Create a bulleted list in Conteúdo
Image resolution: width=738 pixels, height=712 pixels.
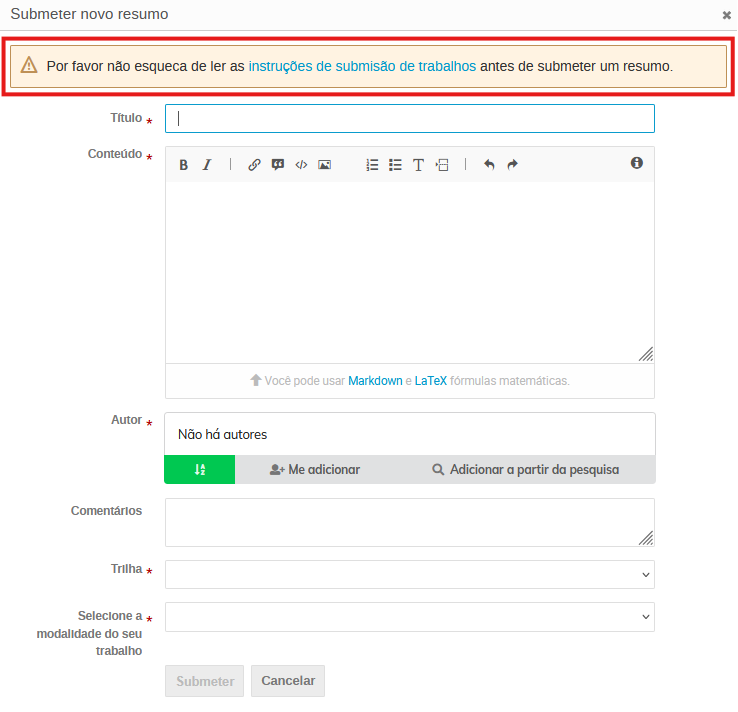click(395, 165)
